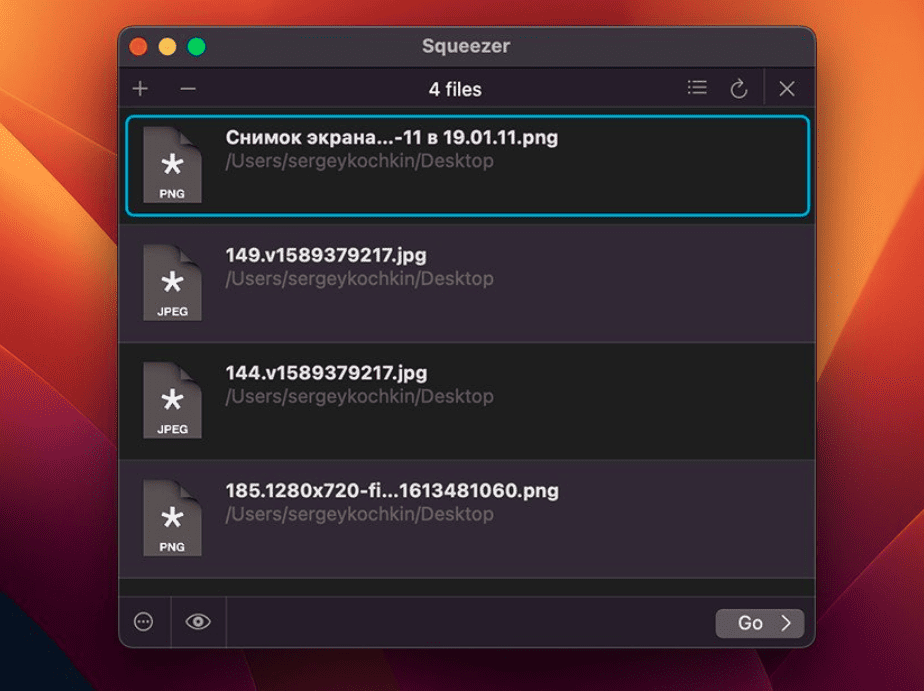
Task: Minimize Squeezer with the yellow button
Action: tap(167, 47)
